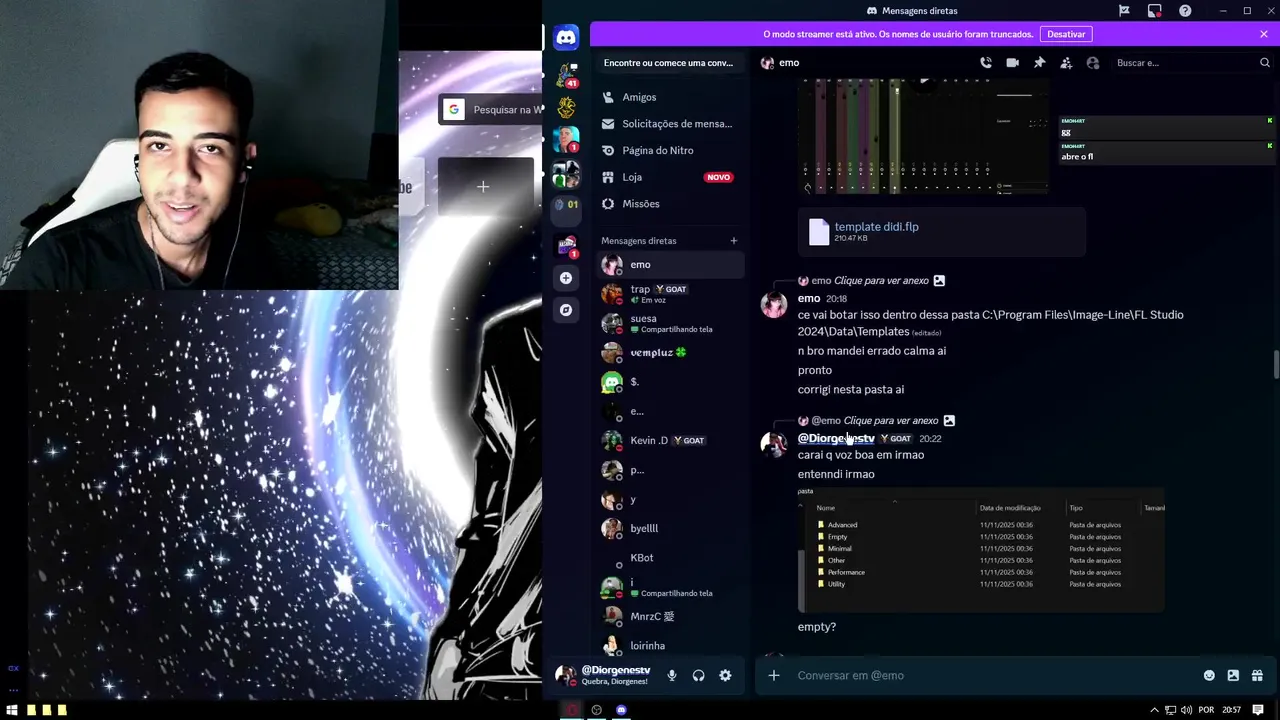Image resolution: width=1280 pixels, height=720 pixels.
Task: Open DM with vempluz
Action: pyautogui.click(x=670, y=352)
